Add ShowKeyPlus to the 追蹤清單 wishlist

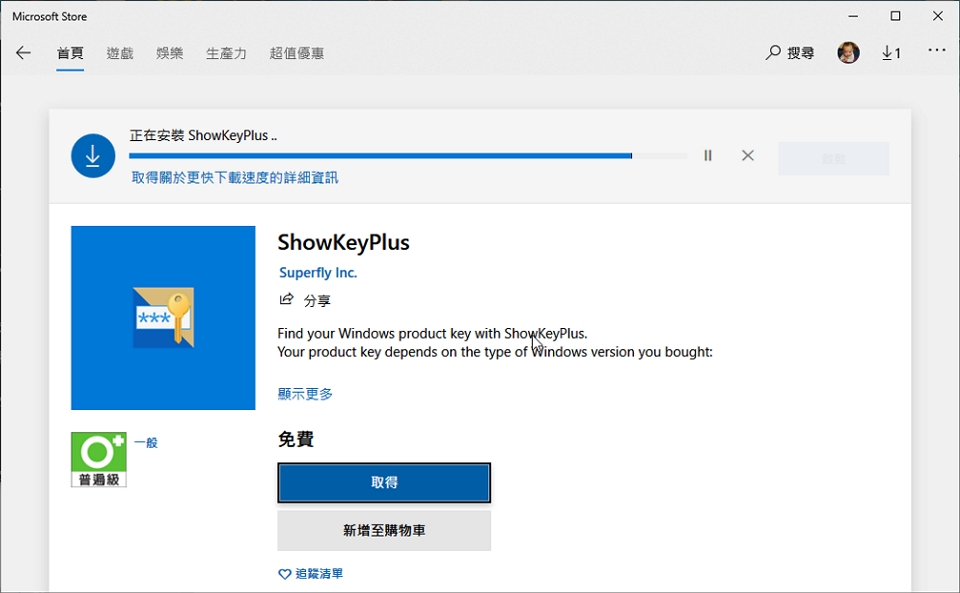310,574
